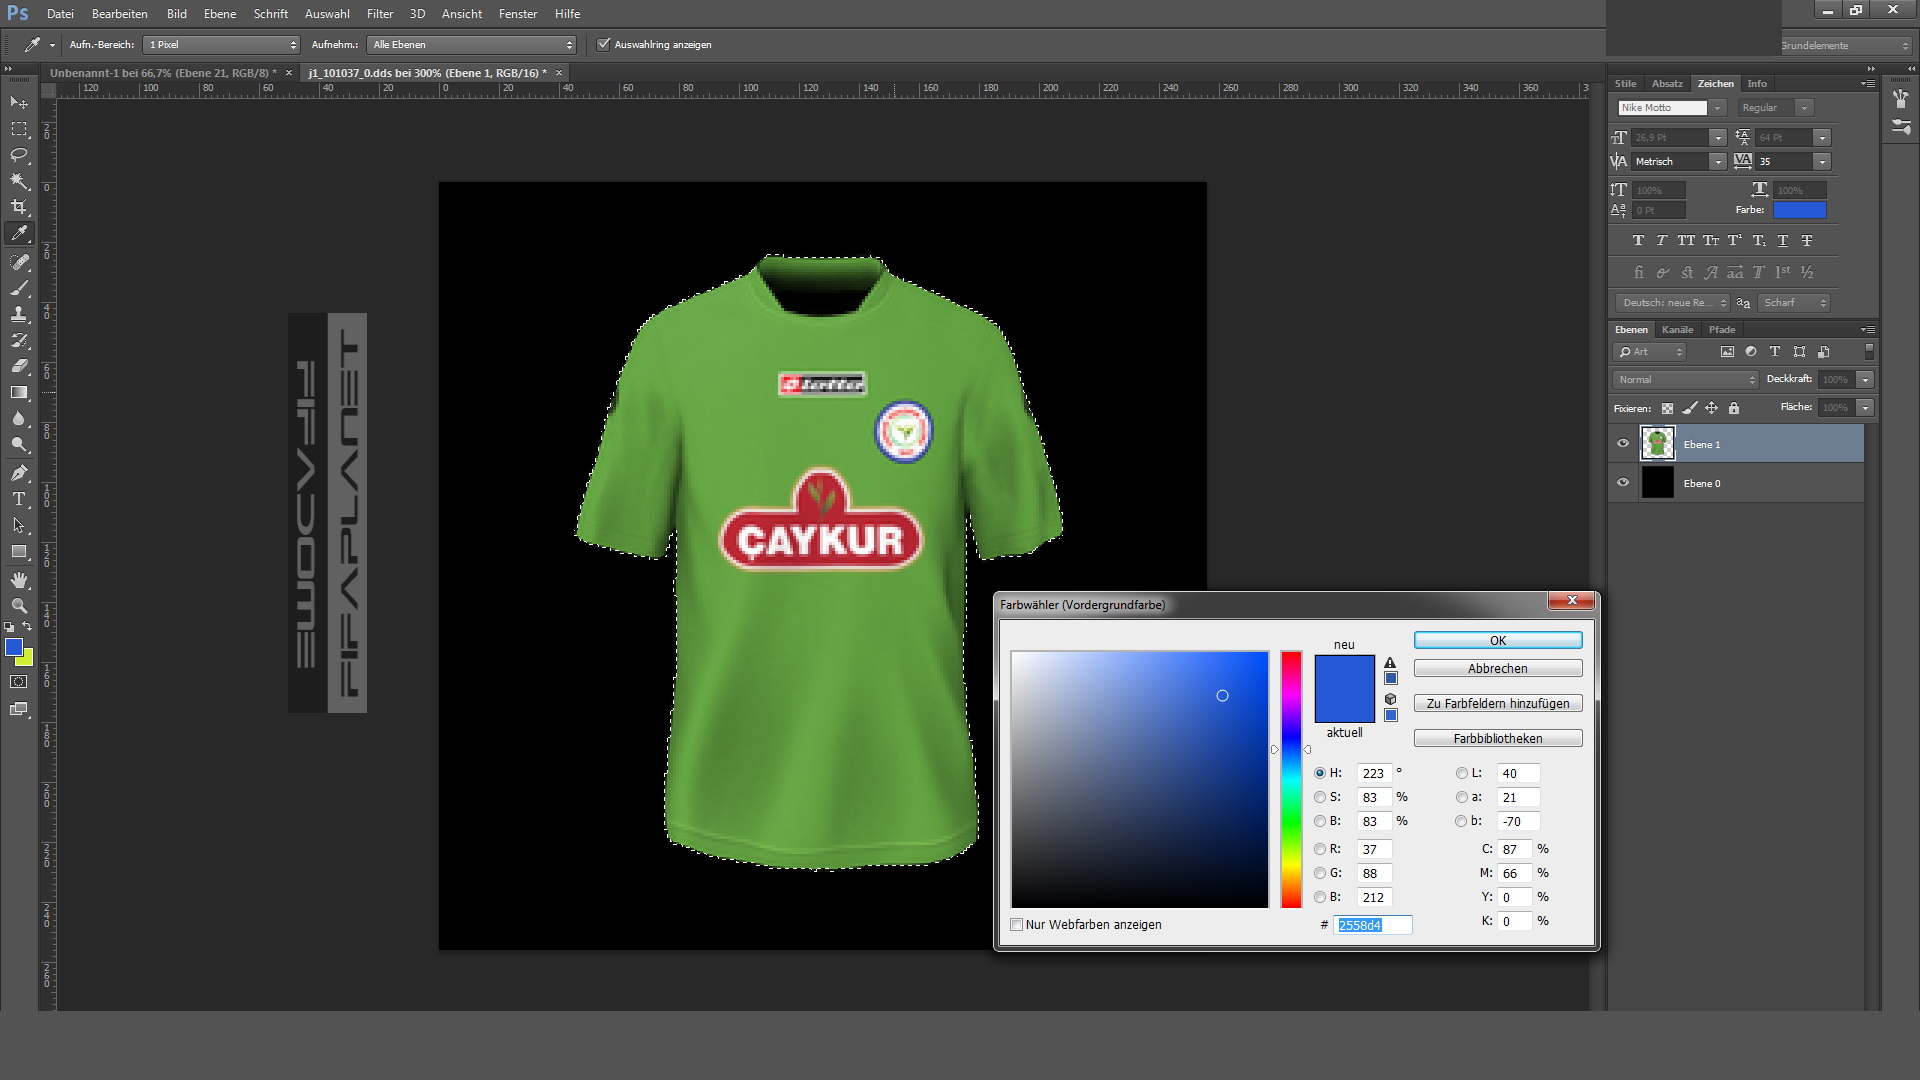Confirm color with OK button
This screenshot has height=1080, width=1920.
click(x=1498, y=641)
